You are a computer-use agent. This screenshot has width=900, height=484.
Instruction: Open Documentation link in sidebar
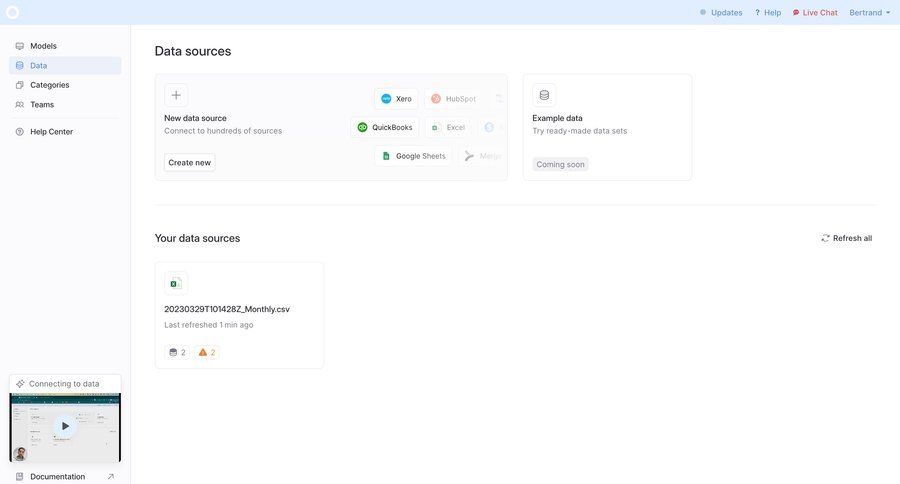[x=65, y=477]
